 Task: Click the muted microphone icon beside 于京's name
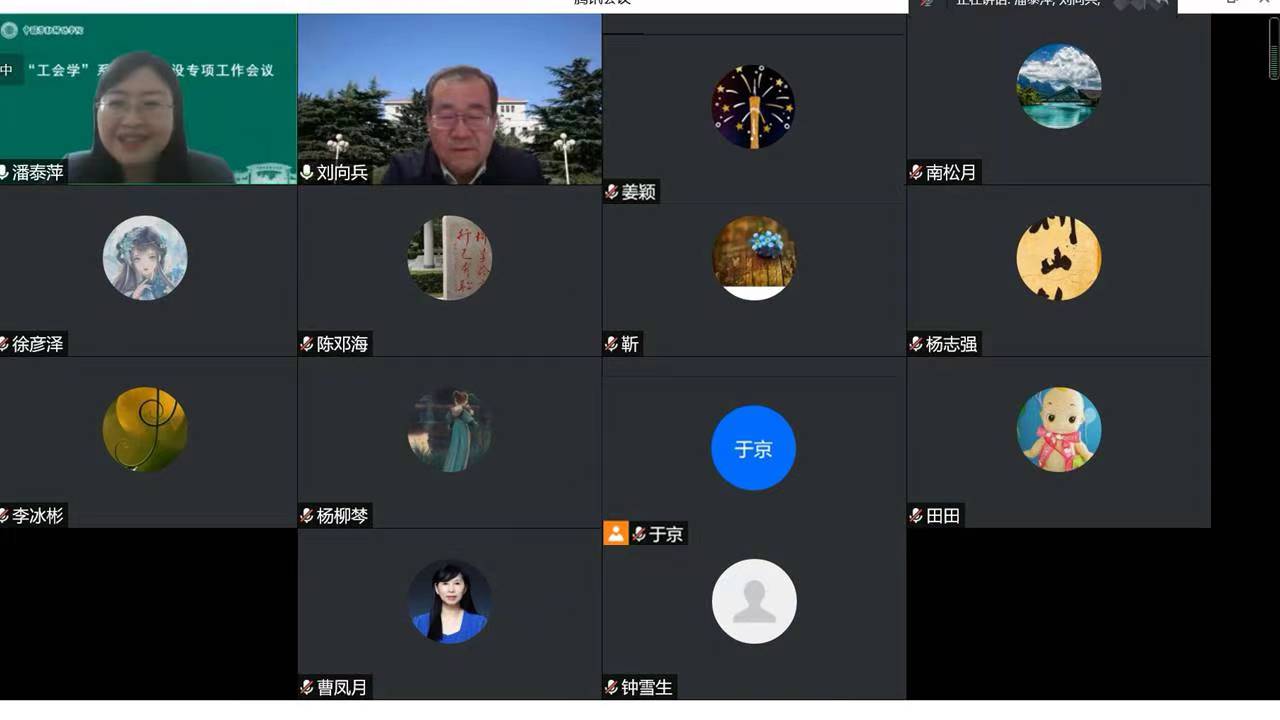640,534
